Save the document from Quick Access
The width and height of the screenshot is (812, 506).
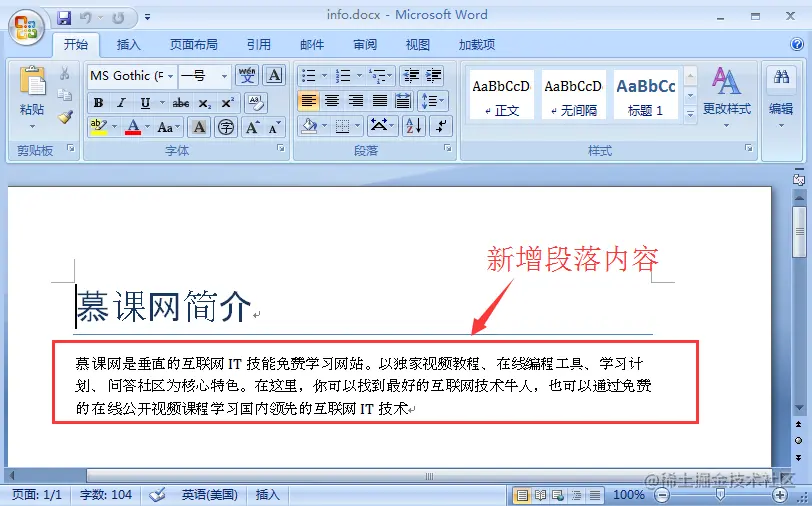pyautogui.click(x=64, y=18)
